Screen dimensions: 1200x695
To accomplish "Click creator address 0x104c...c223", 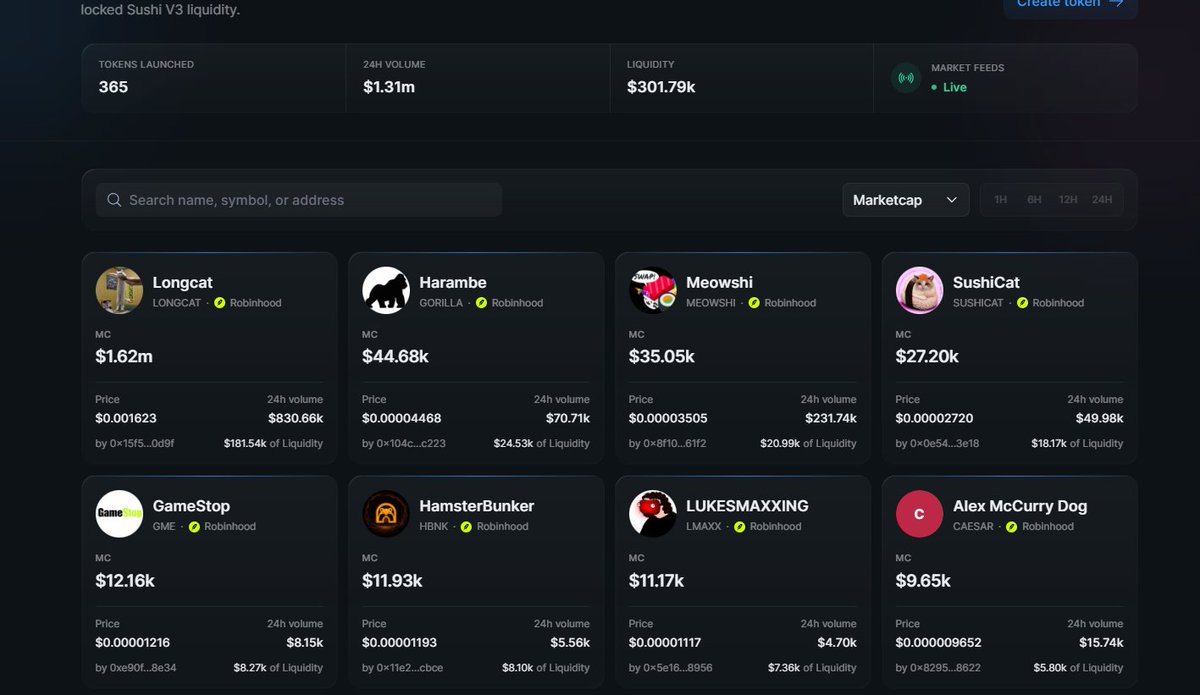I will click(x=411, y=443).
